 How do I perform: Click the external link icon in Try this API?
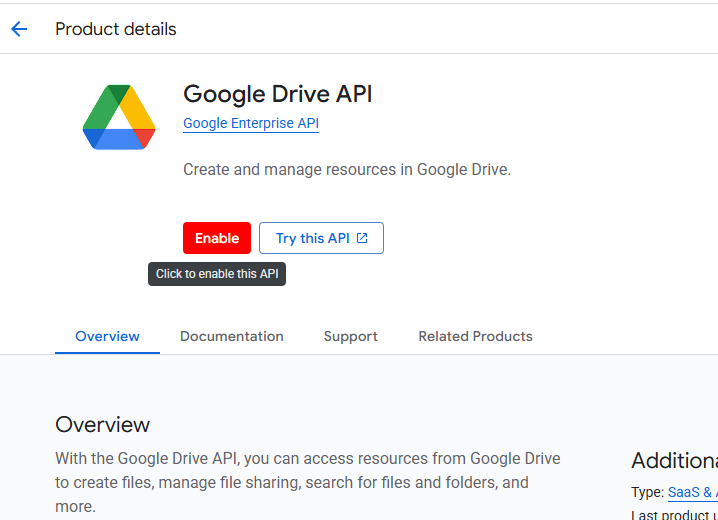(362, 238)
